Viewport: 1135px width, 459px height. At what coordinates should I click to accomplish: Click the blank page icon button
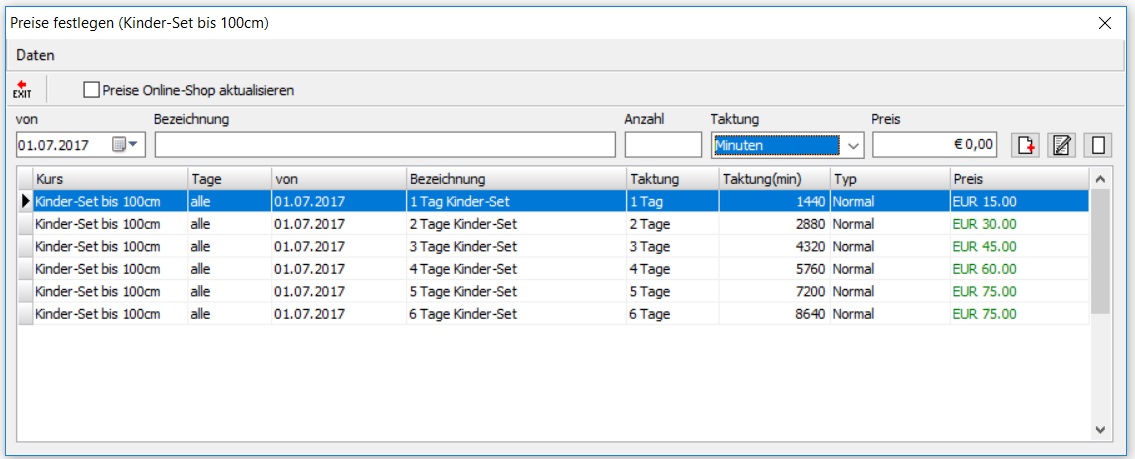(x=1098, y=146)
